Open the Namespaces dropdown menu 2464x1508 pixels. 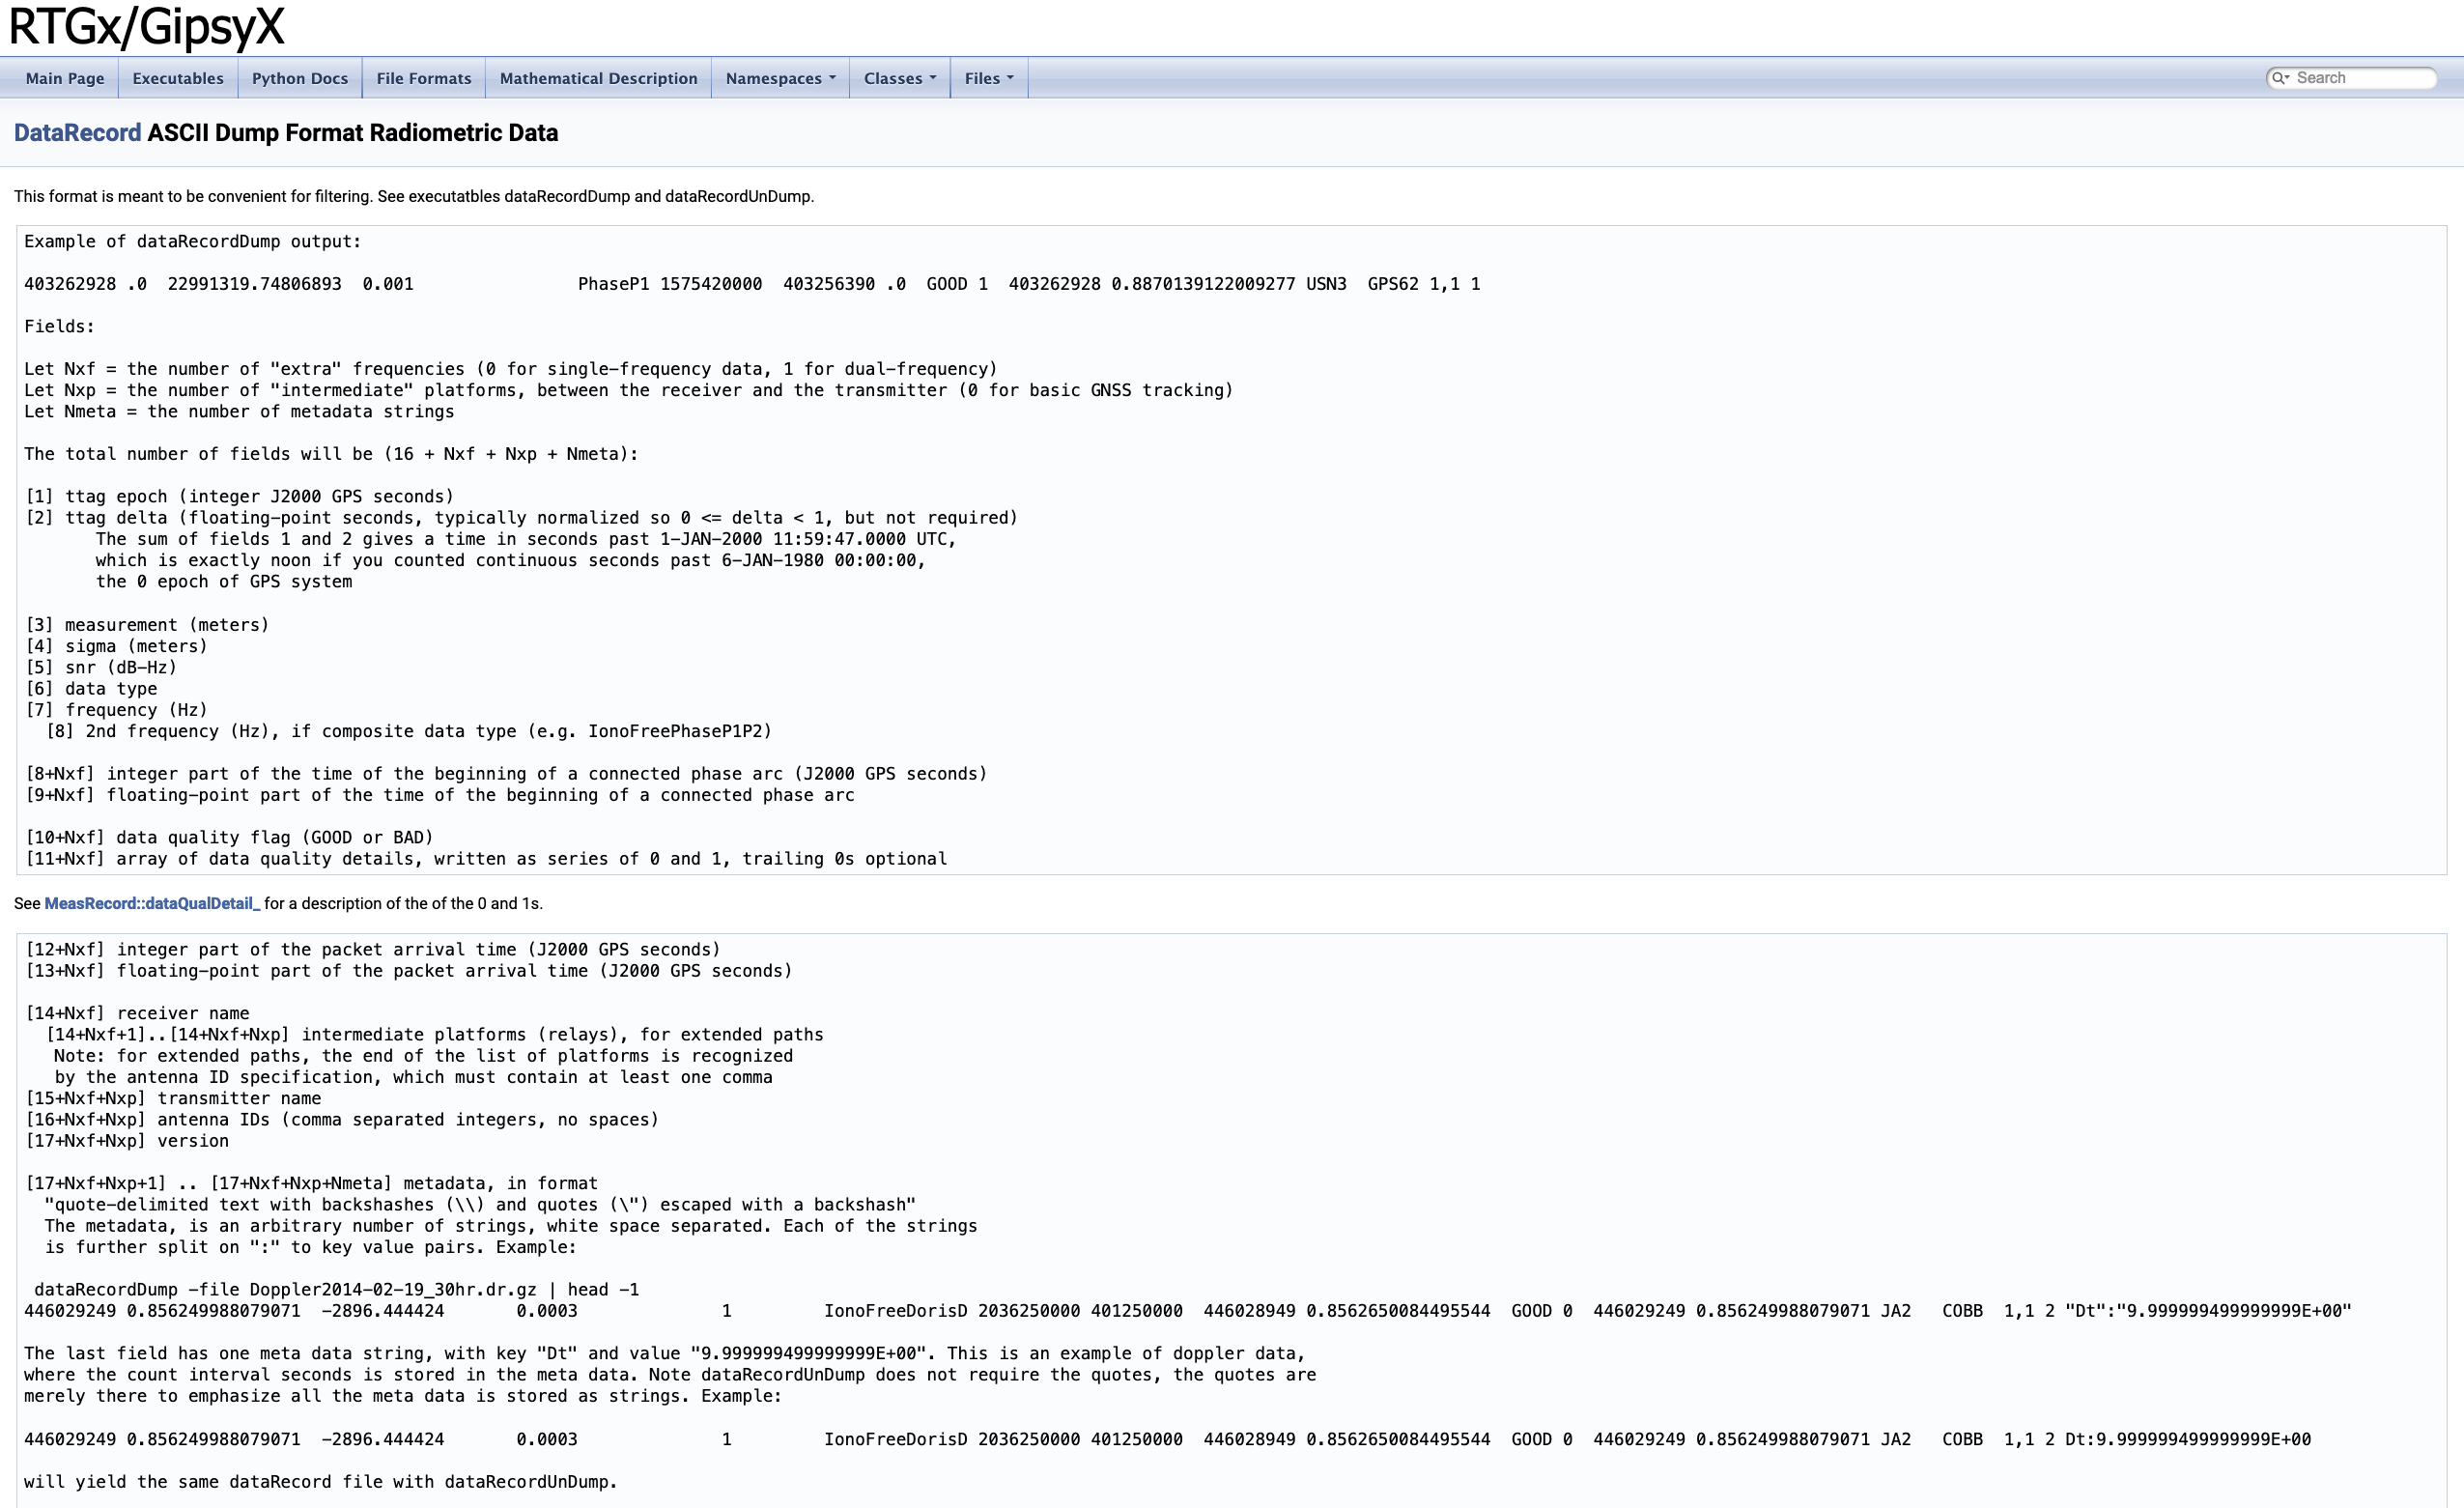pos(779,78)
